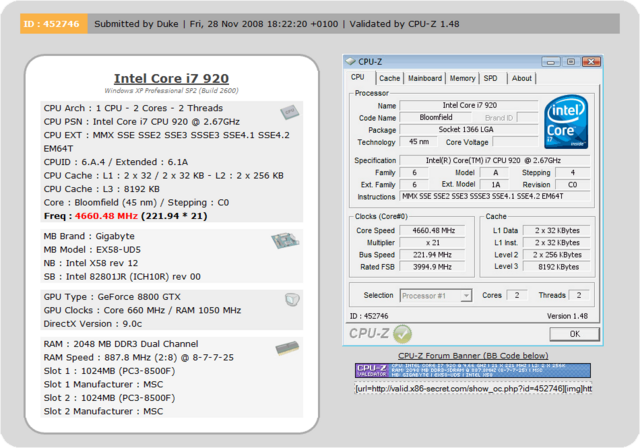Click the Level 3 cache value 8192 KBytes
Screen dimensions: 640x448
pyautogui.click(x=557, y=267)
